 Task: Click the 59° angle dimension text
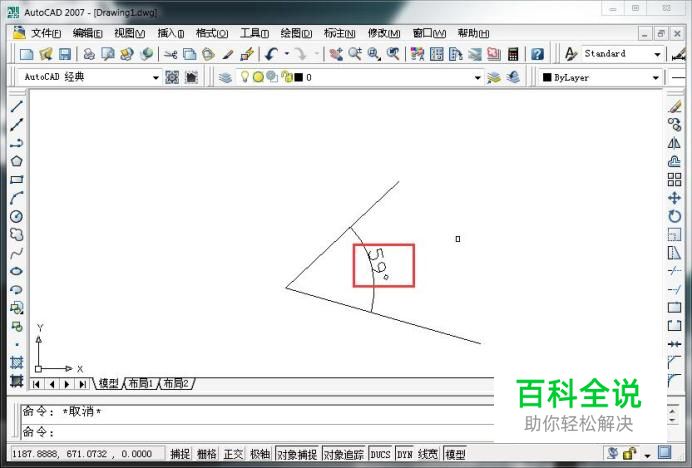pyautogui.click(x=379, y=264)
